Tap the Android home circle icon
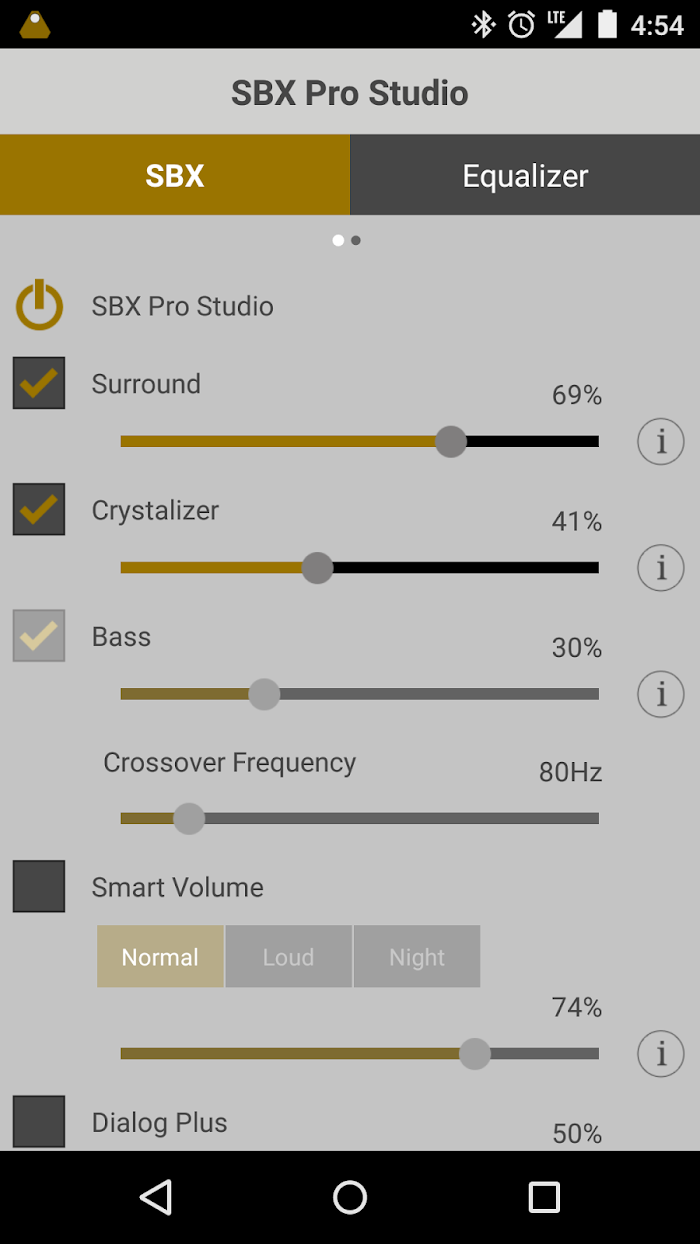Viewport: 700px width, 1244px height. [x=350, y=1197]
